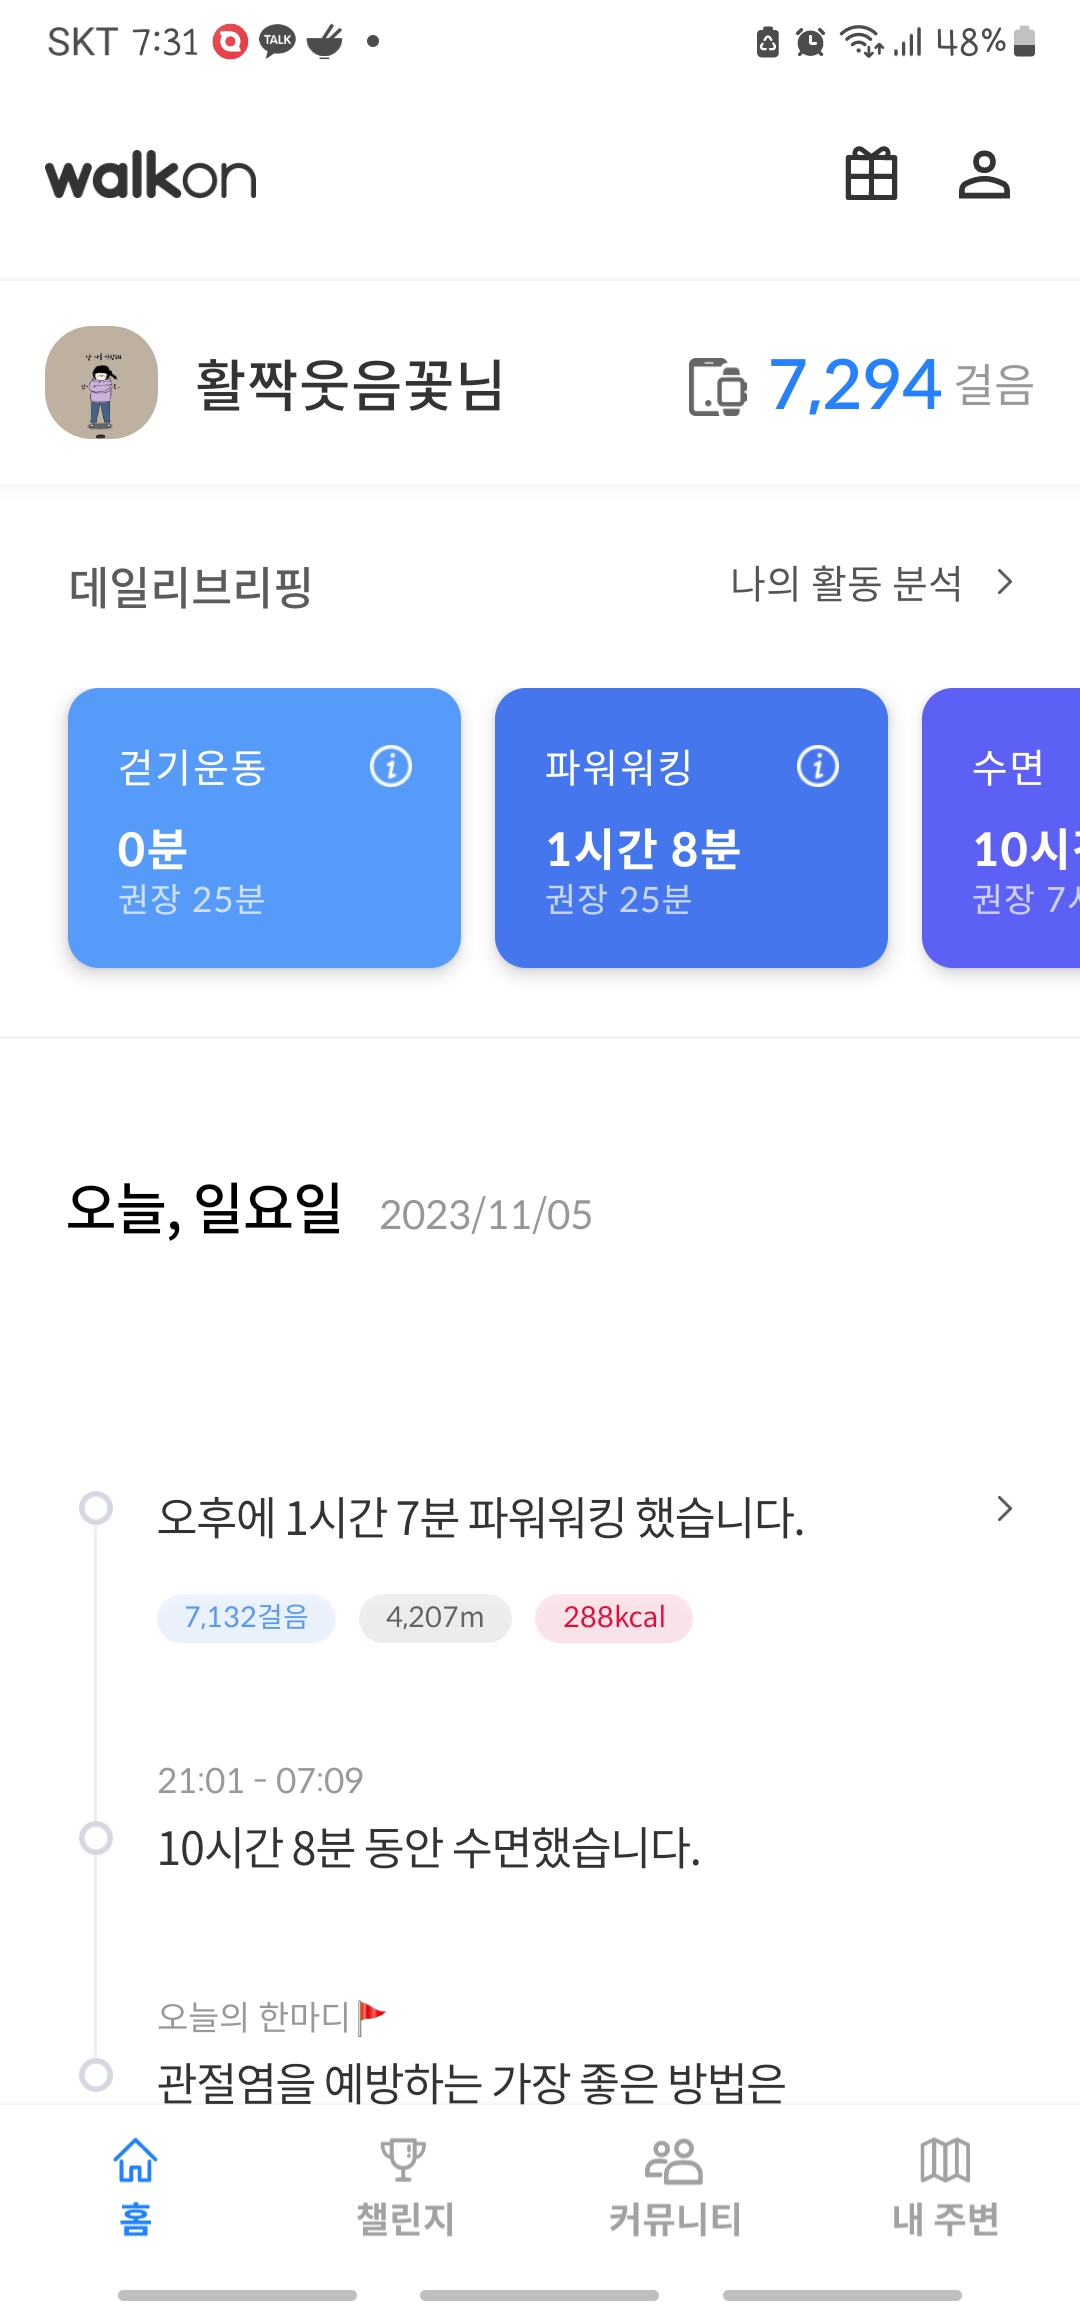Select the 7,132걸음 steps chip
Viewport: 1080px width, 2316px height.
click(246, 1618)
